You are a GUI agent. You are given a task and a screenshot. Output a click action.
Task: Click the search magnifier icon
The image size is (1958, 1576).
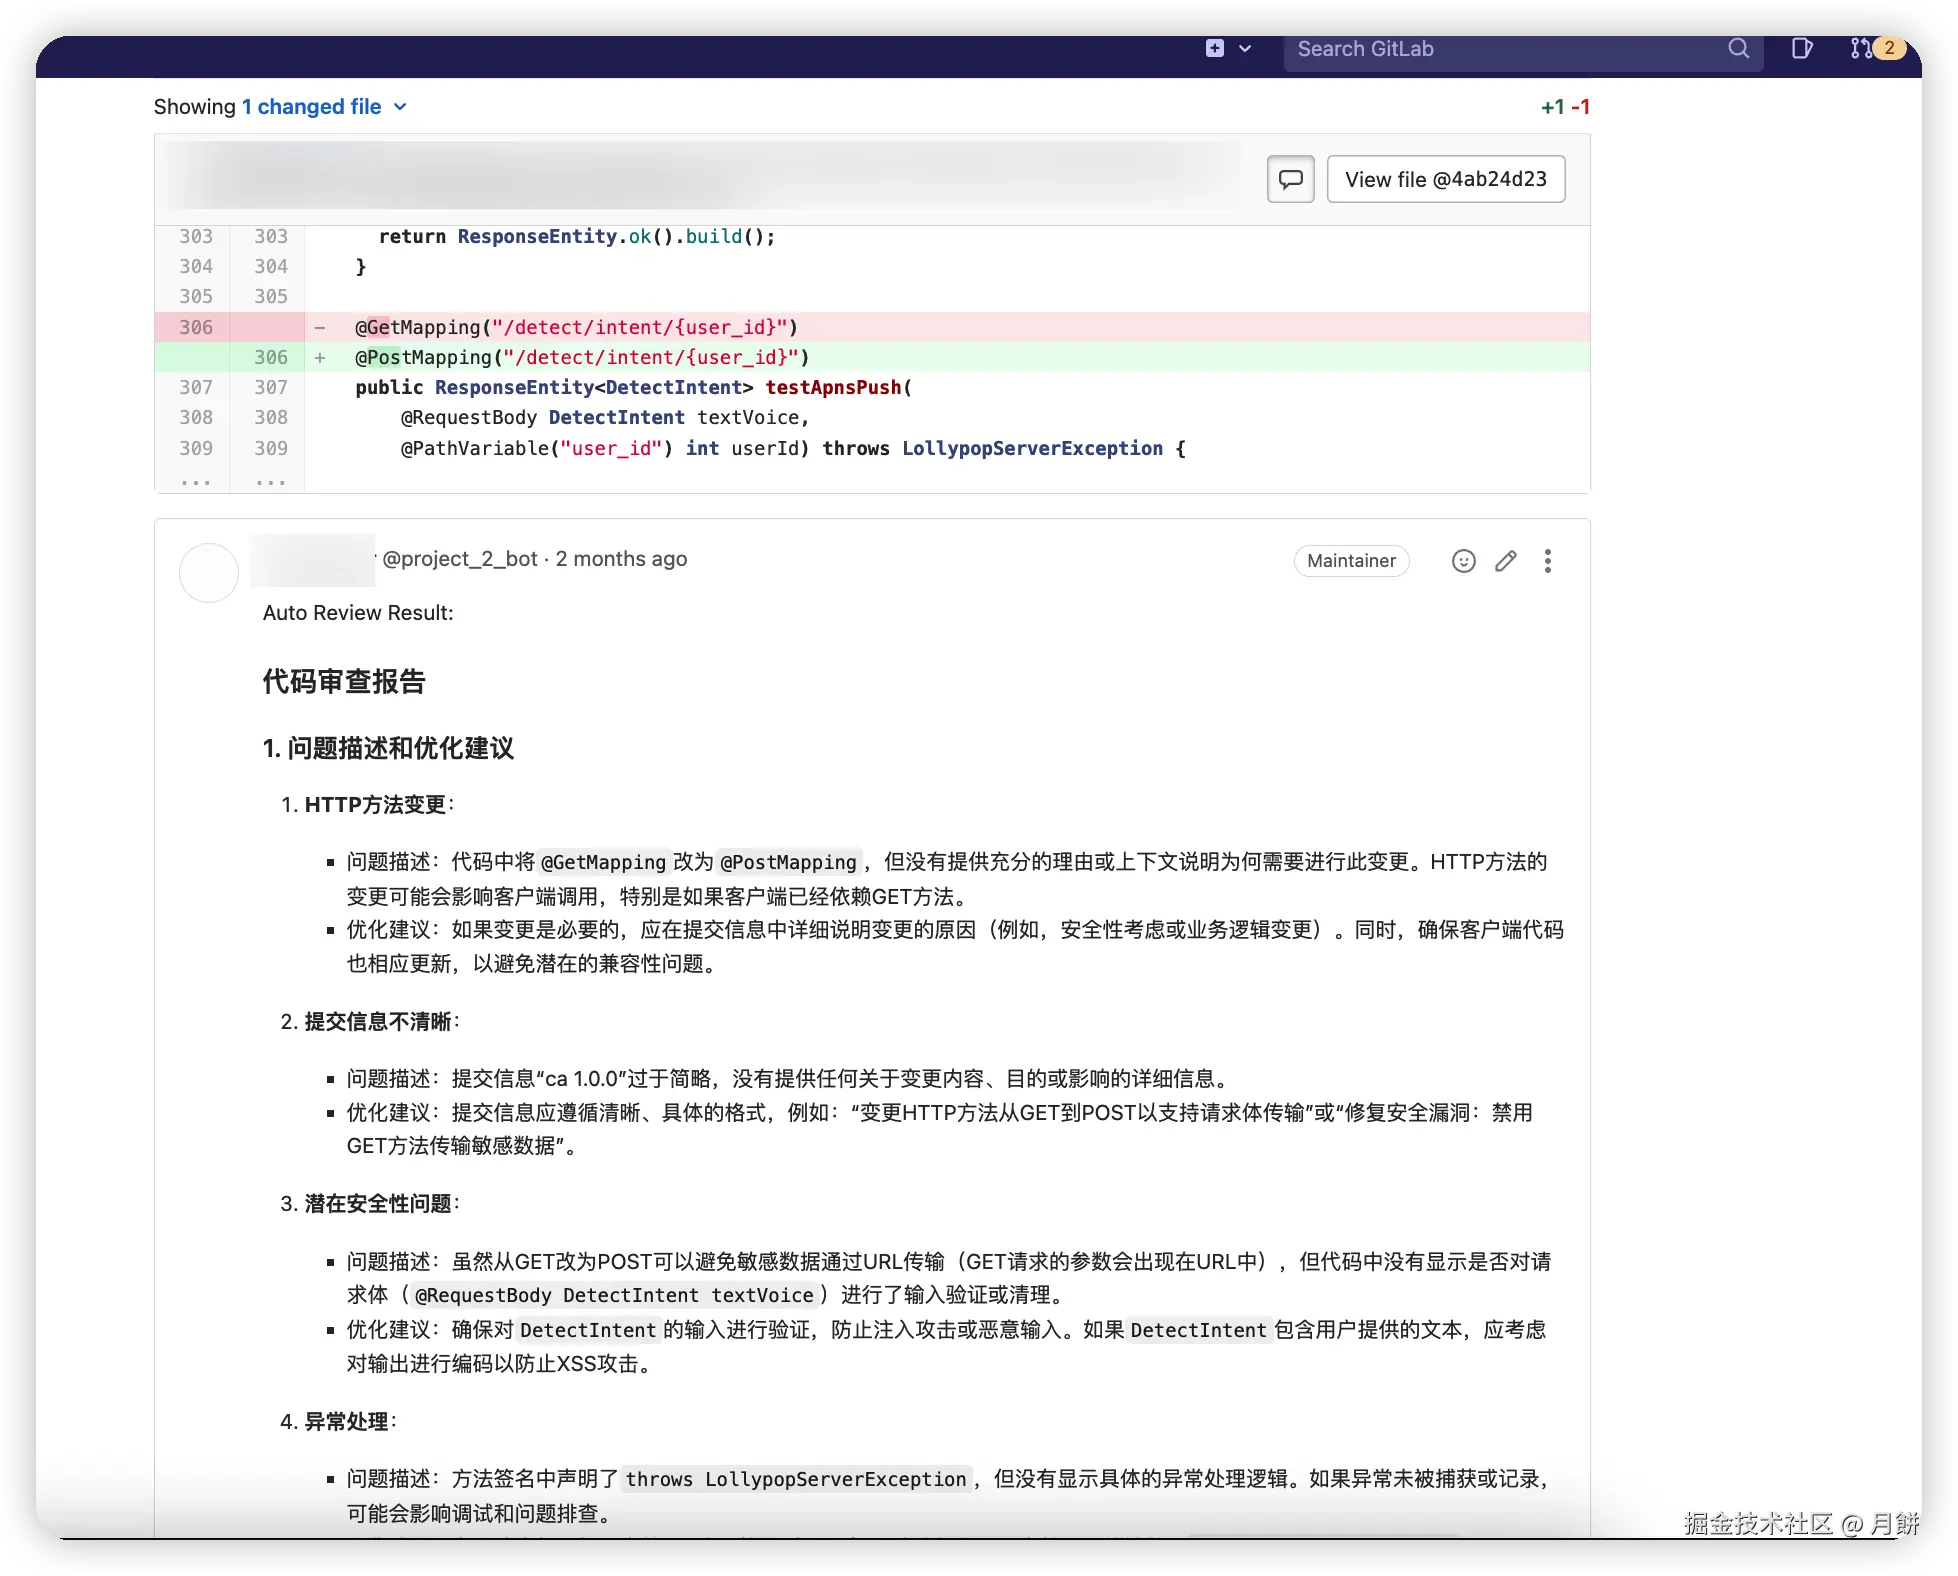click(1738, 48)
